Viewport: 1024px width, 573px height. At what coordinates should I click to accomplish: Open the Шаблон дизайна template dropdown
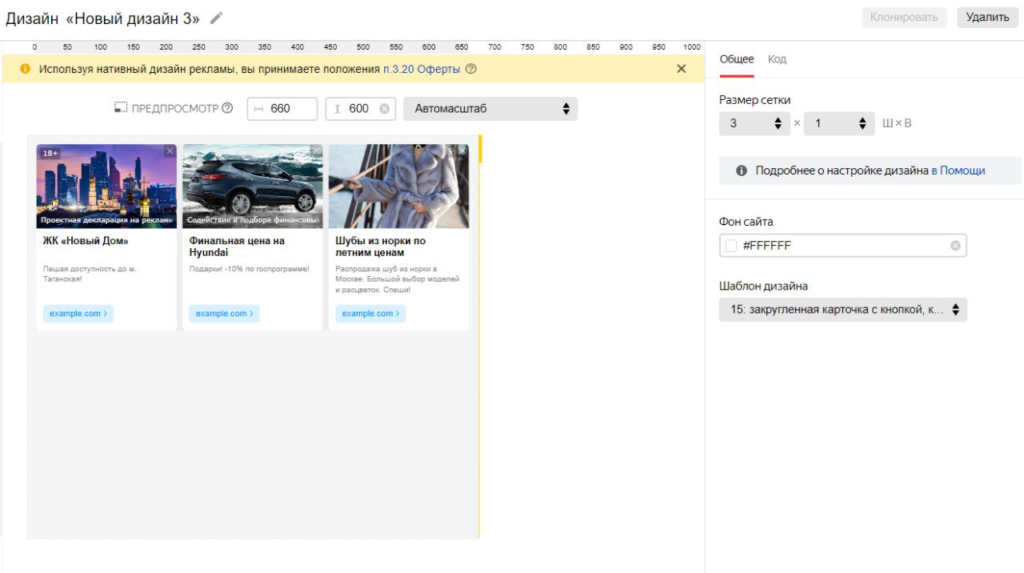843,310
